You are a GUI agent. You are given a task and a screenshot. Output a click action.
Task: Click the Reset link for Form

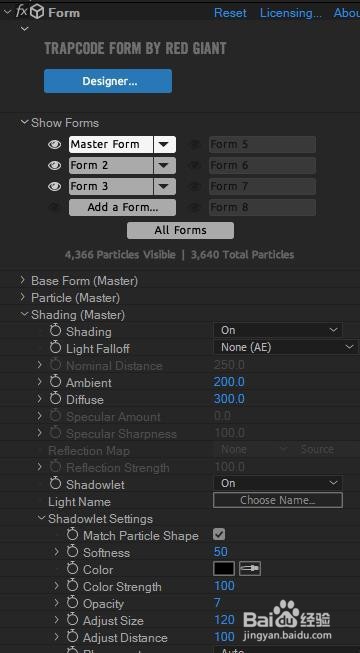(230, 13)
